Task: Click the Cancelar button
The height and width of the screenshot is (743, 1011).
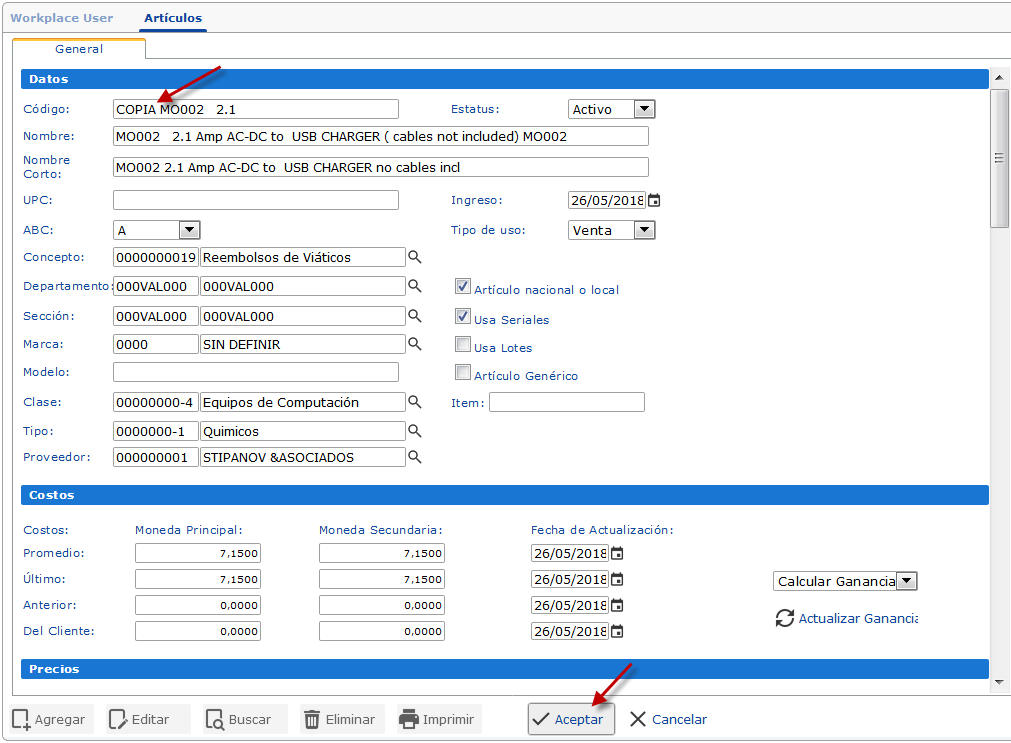Action: point(668,719)
